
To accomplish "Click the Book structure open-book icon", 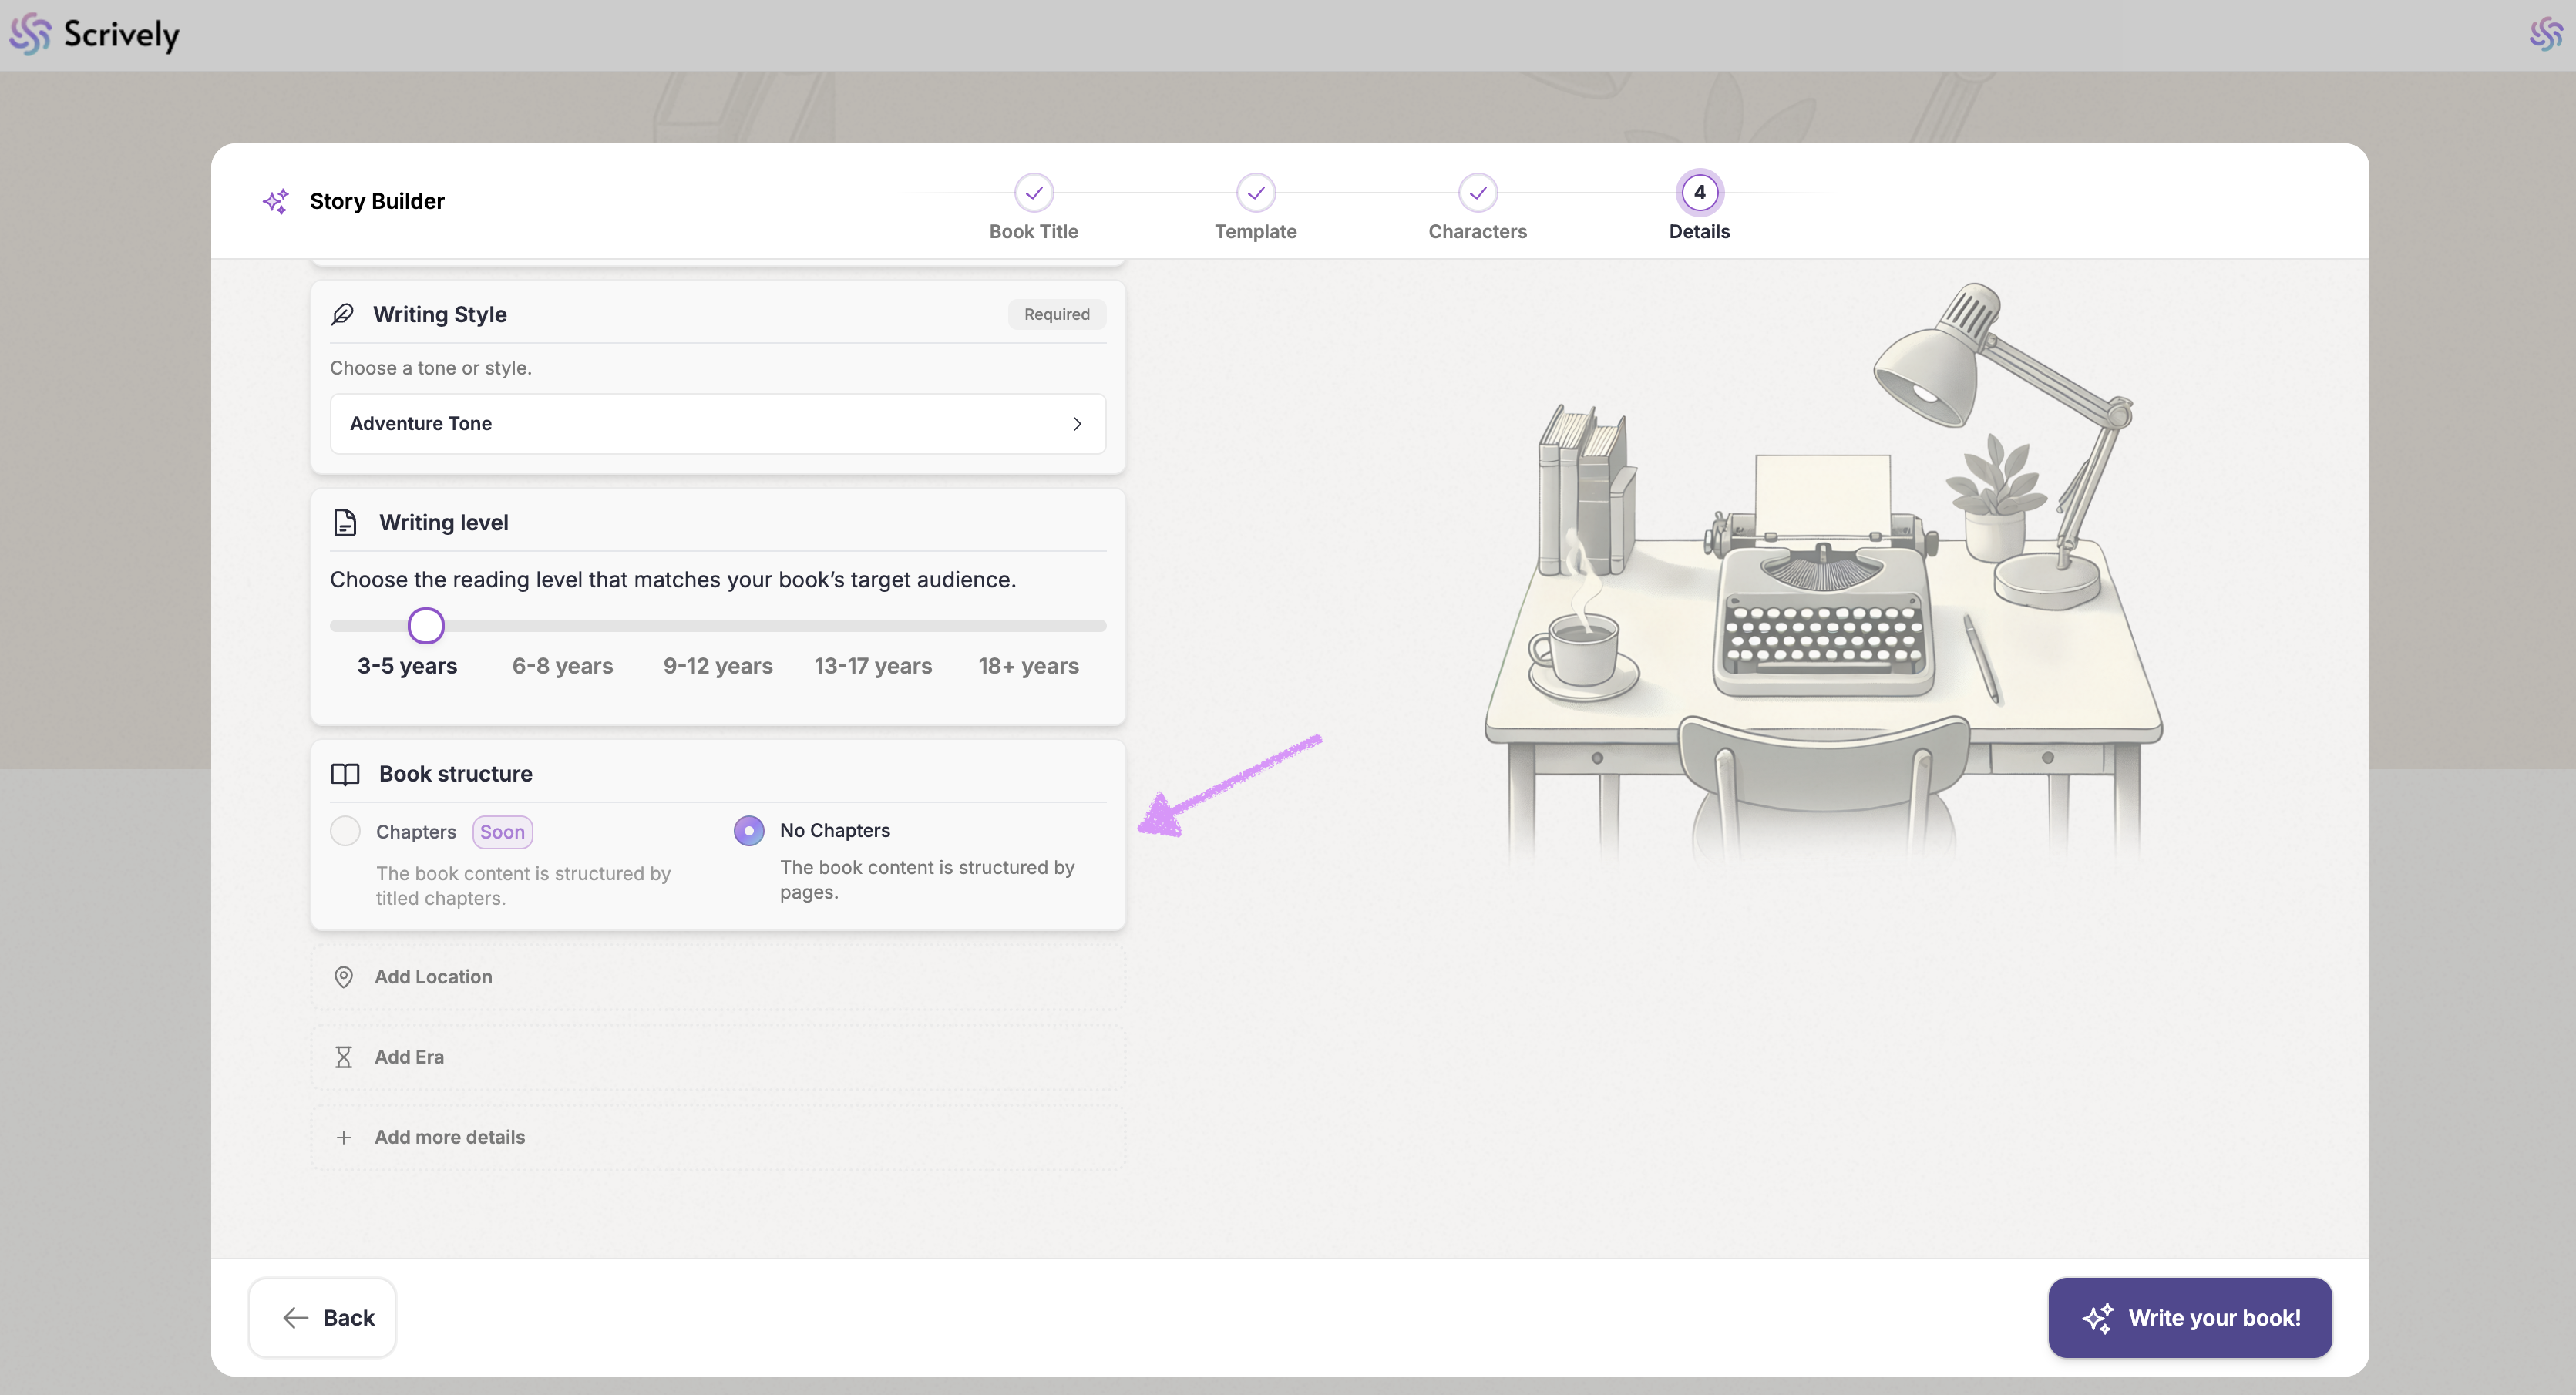I will 345,774.
